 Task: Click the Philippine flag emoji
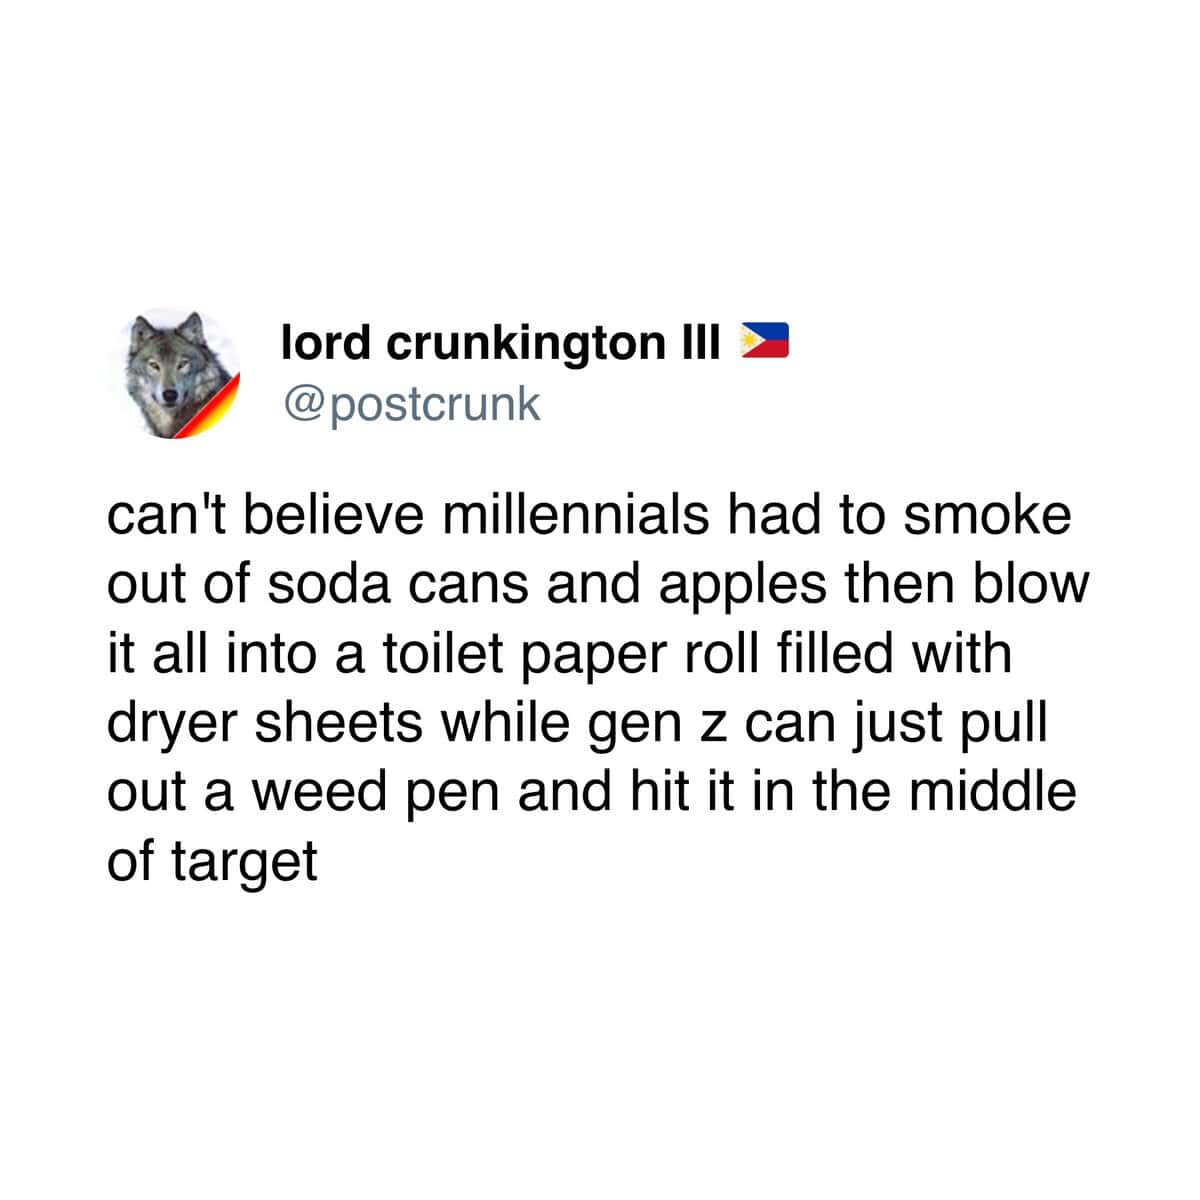(764, 341)
